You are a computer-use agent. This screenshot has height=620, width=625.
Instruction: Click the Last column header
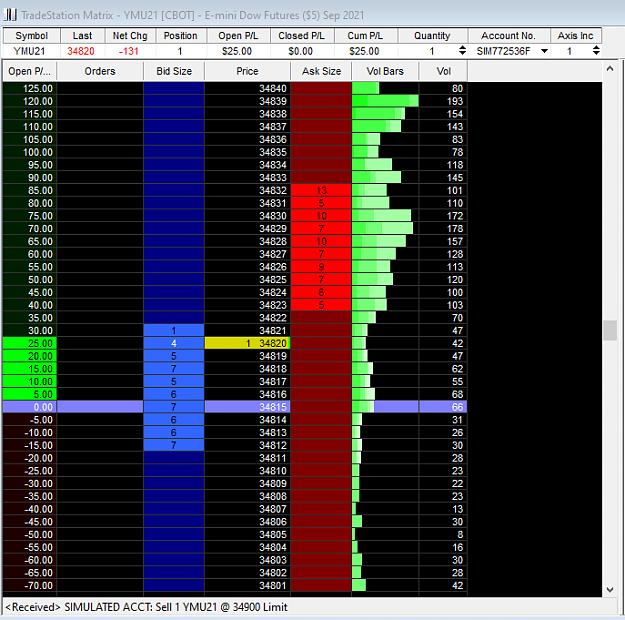point(83,36)
